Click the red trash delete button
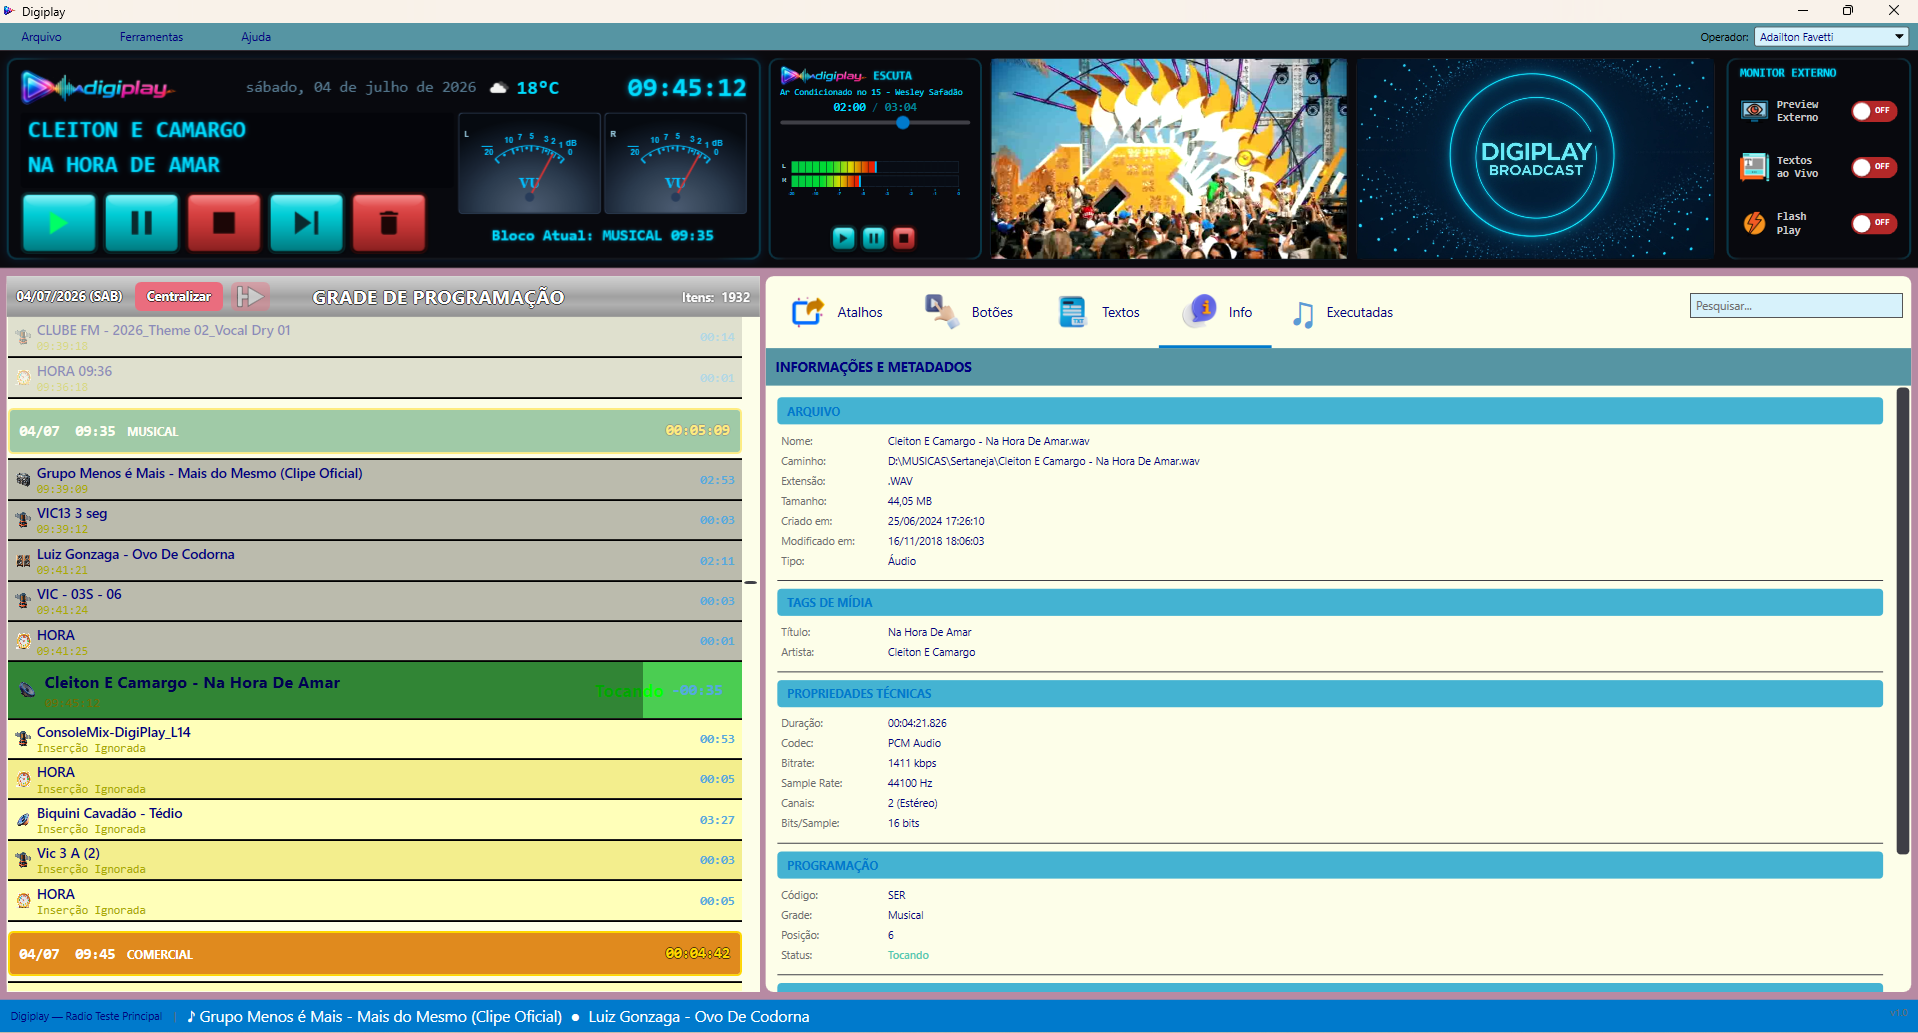Image resolution: width=1918 pixels, height=1033 pixels. pyautogui.click(x=389, y=222)
